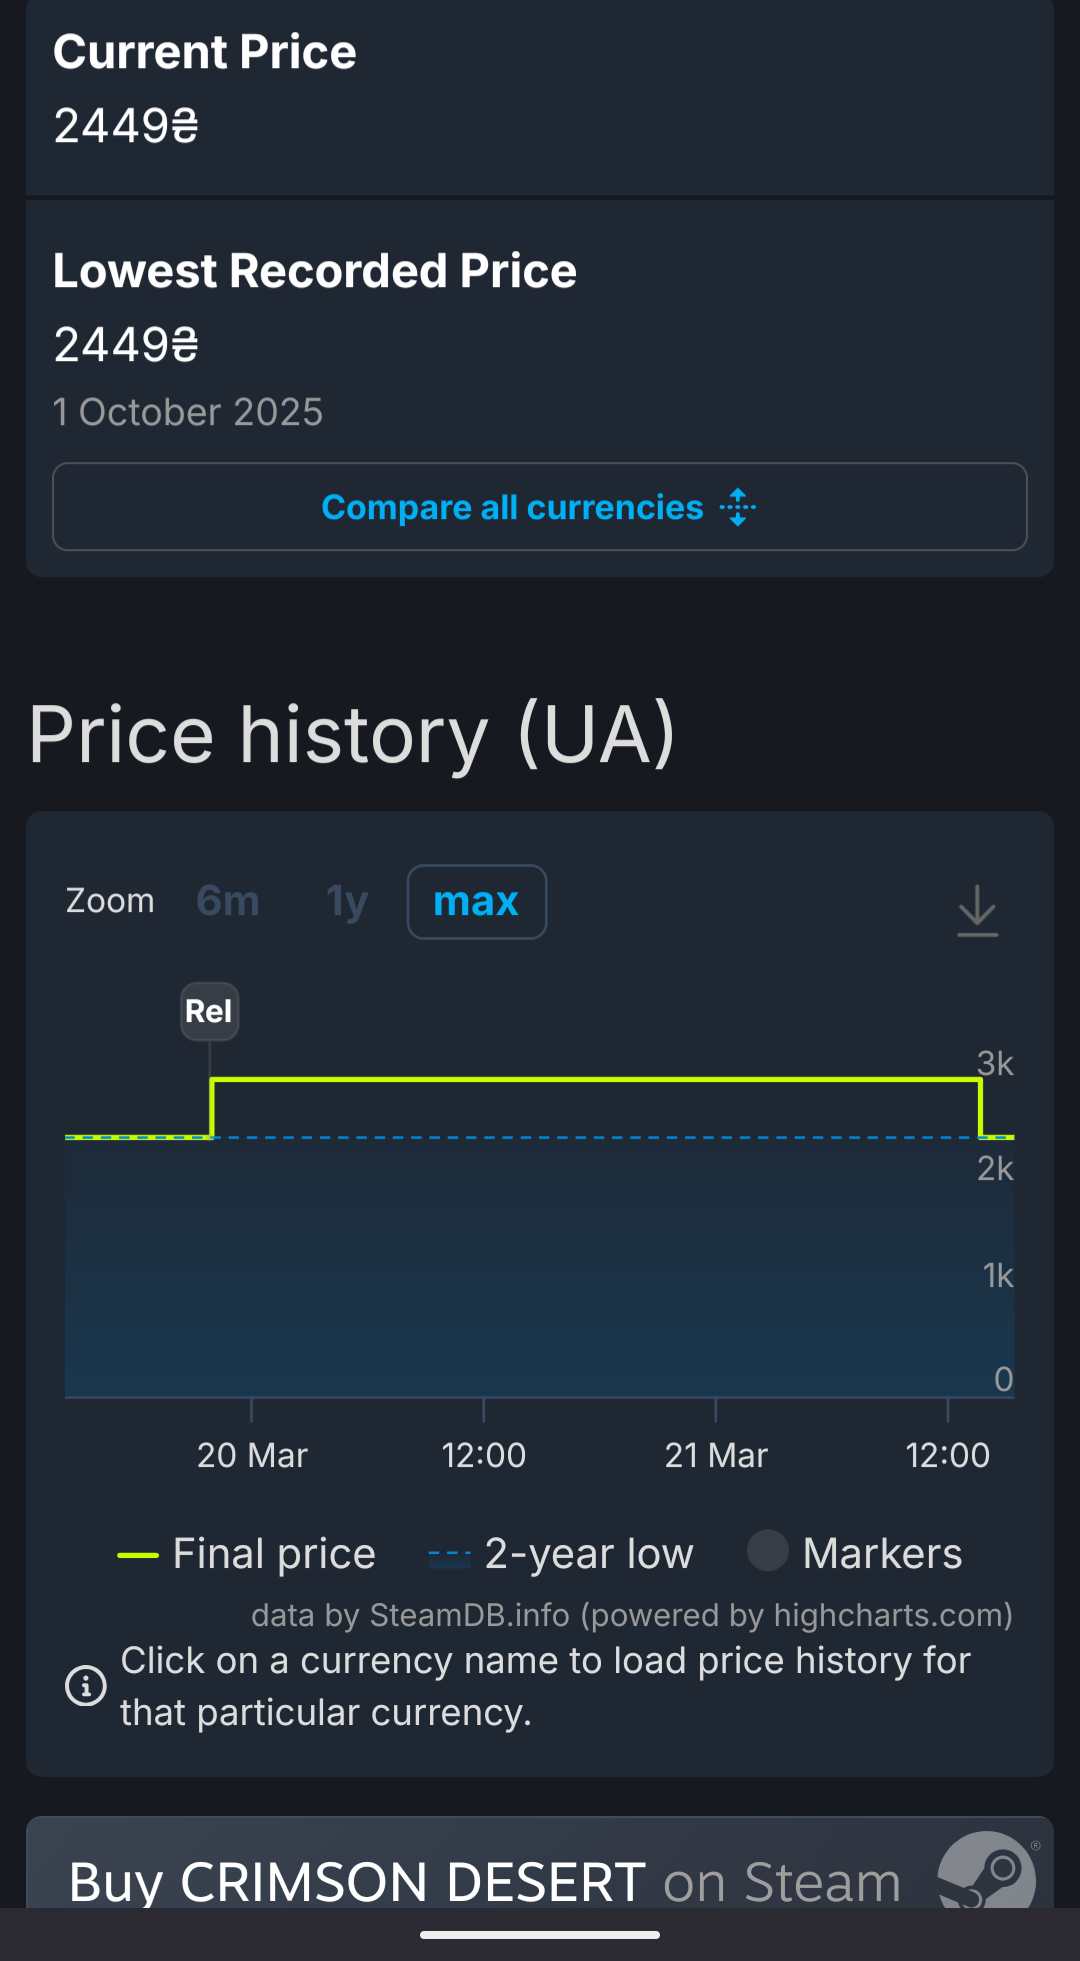Select the 1y zoom range
The width and height of the screenshot is (1080, 1961).
347,901
